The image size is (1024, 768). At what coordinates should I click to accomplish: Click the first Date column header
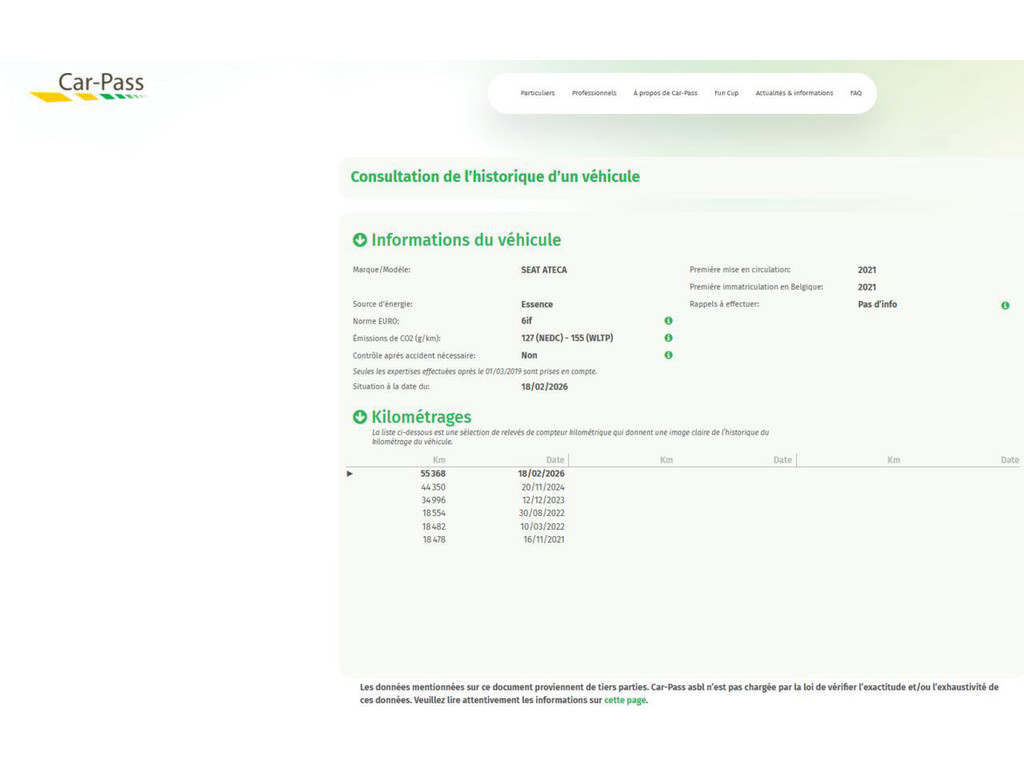point(555,460)
